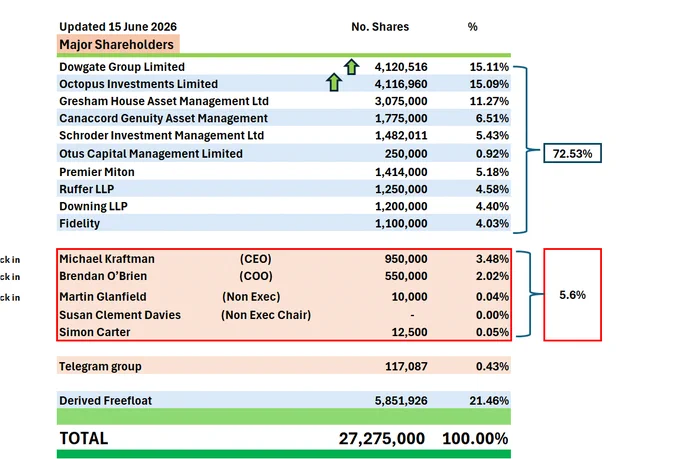This screenshot has width=680, height=459.
Task: Select the 'Dowgate Group Limited' cell
Action: 122,67
